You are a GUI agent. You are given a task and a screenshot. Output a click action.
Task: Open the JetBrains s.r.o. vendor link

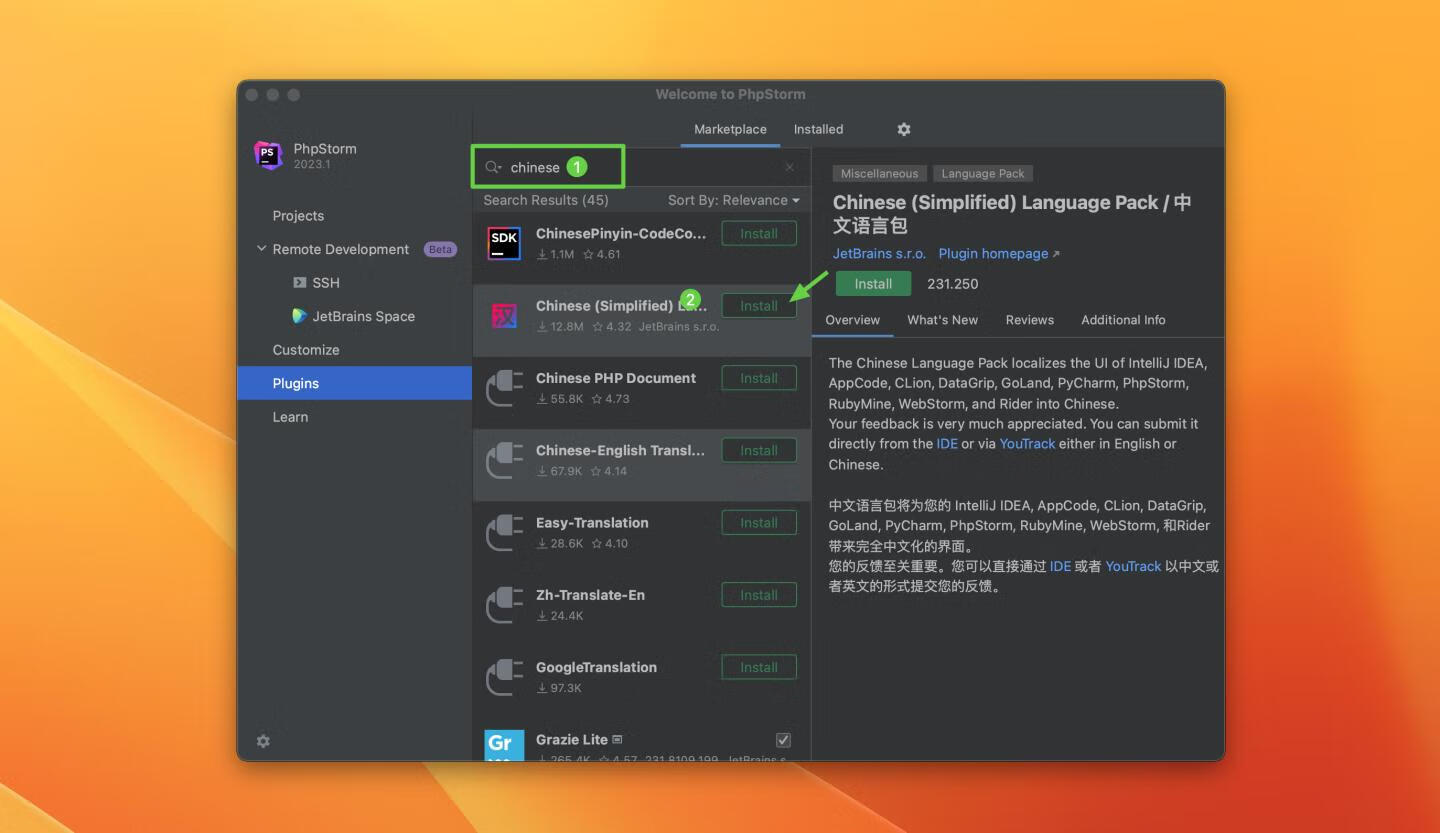click(879, 254)
